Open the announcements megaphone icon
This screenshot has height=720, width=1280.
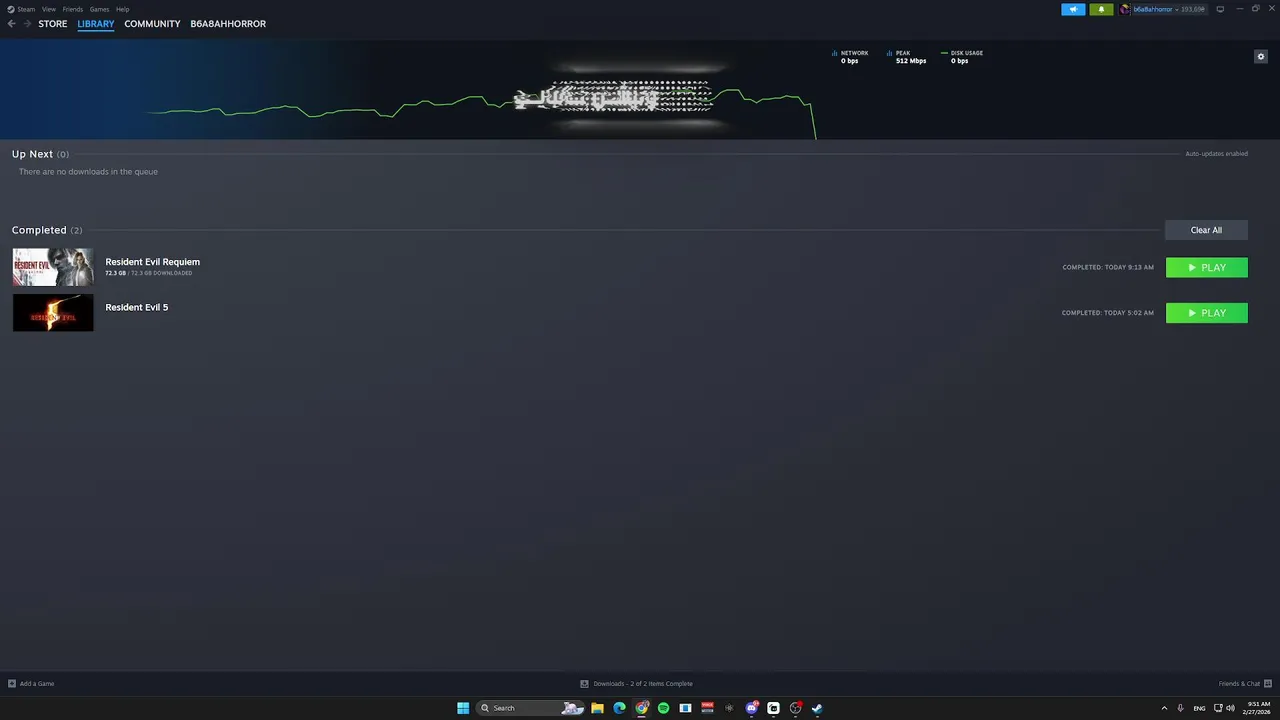click(1073, 9)
